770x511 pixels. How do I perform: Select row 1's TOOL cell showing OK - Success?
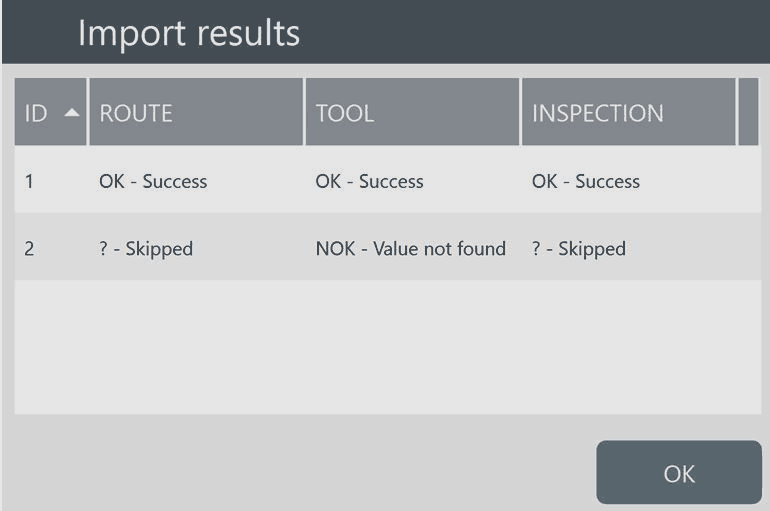coord(370,182)
